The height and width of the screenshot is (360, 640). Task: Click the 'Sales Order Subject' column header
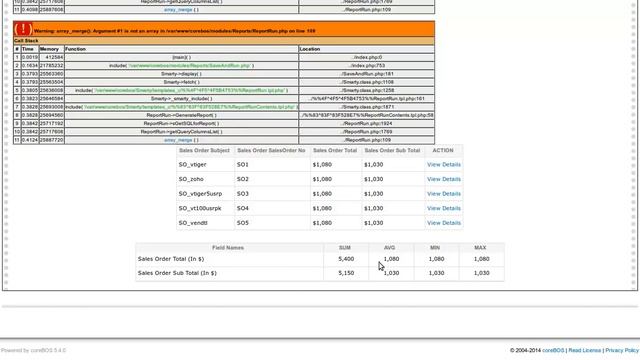click(204, 151)
